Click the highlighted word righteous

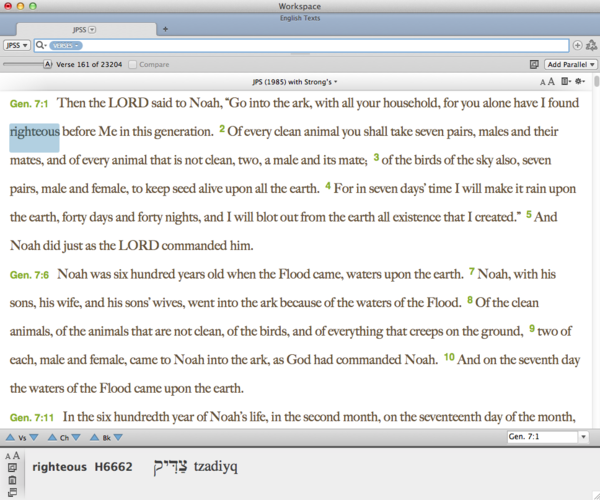coord(34,132)
